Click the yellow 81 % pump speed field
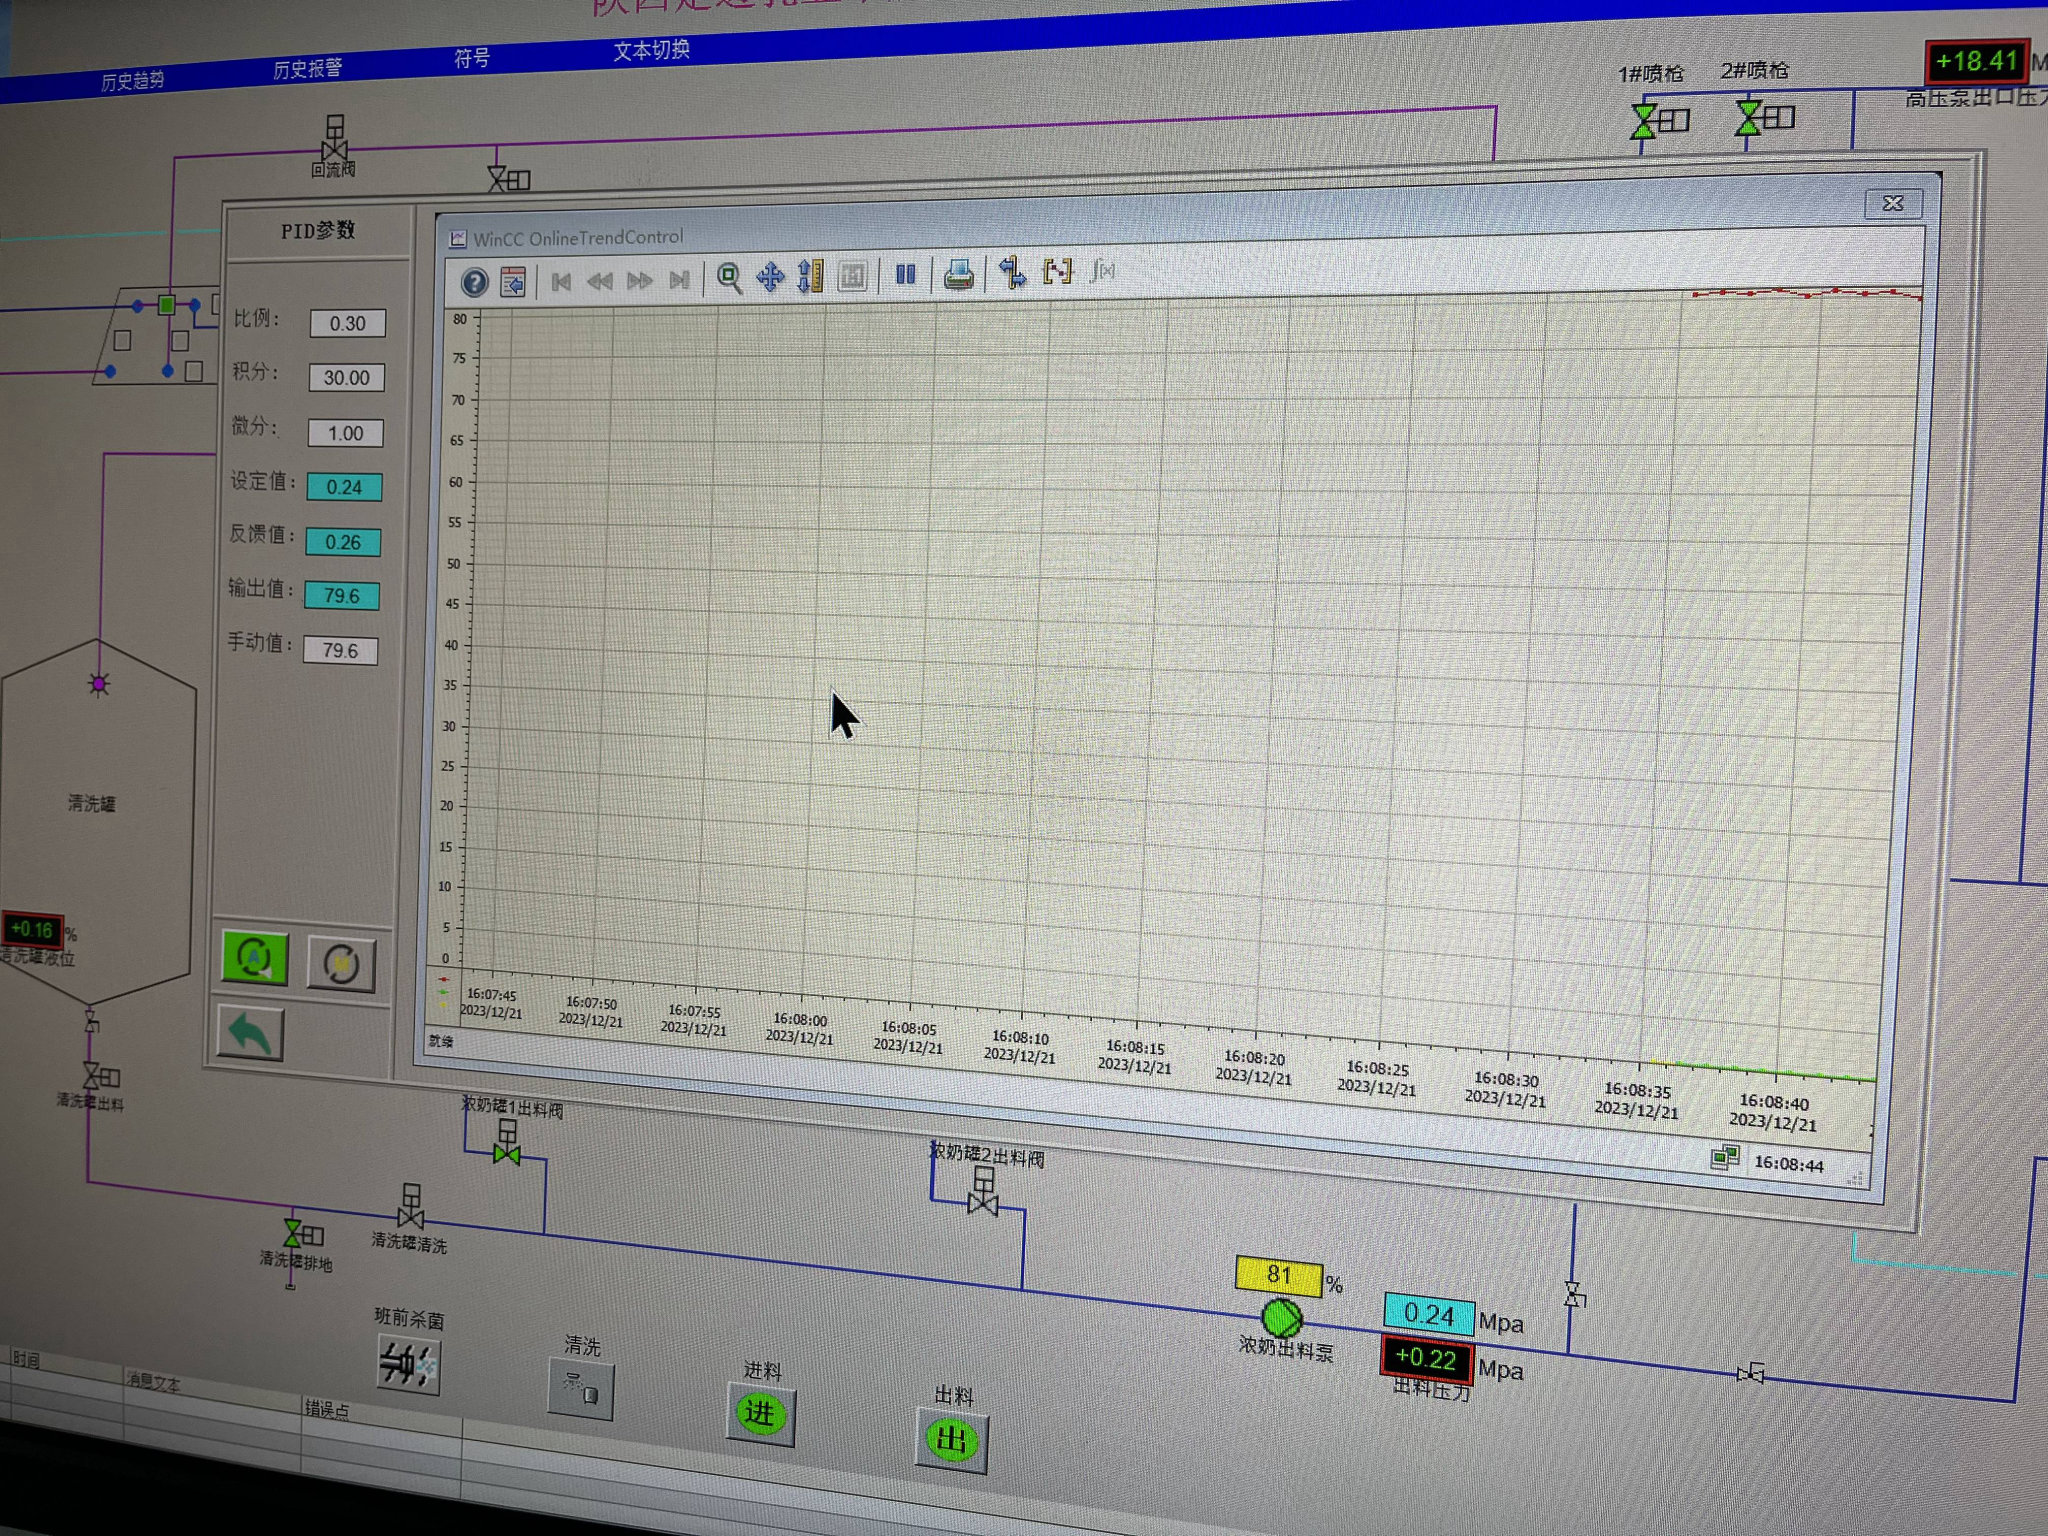 1279,1275
